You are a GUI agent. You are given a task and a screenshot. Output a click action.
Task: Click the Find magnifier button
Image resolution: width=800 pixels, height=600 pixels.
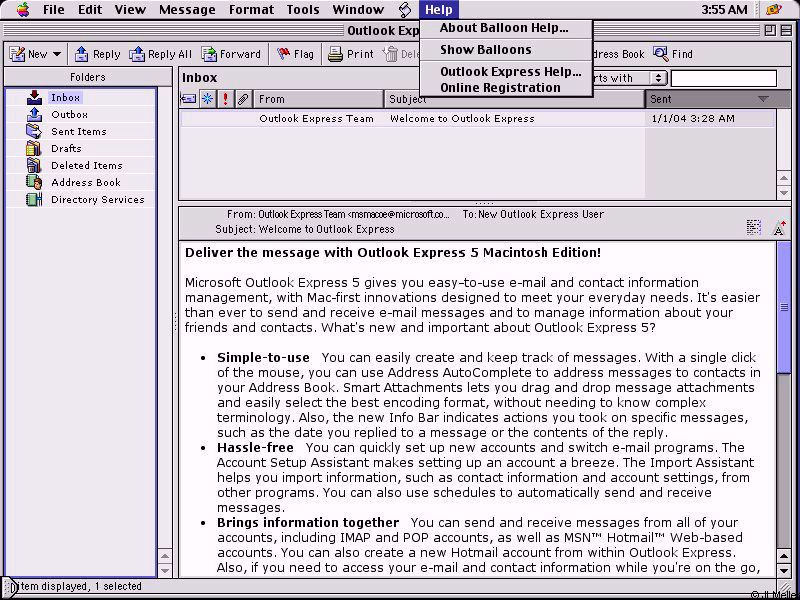click(672, 54)
